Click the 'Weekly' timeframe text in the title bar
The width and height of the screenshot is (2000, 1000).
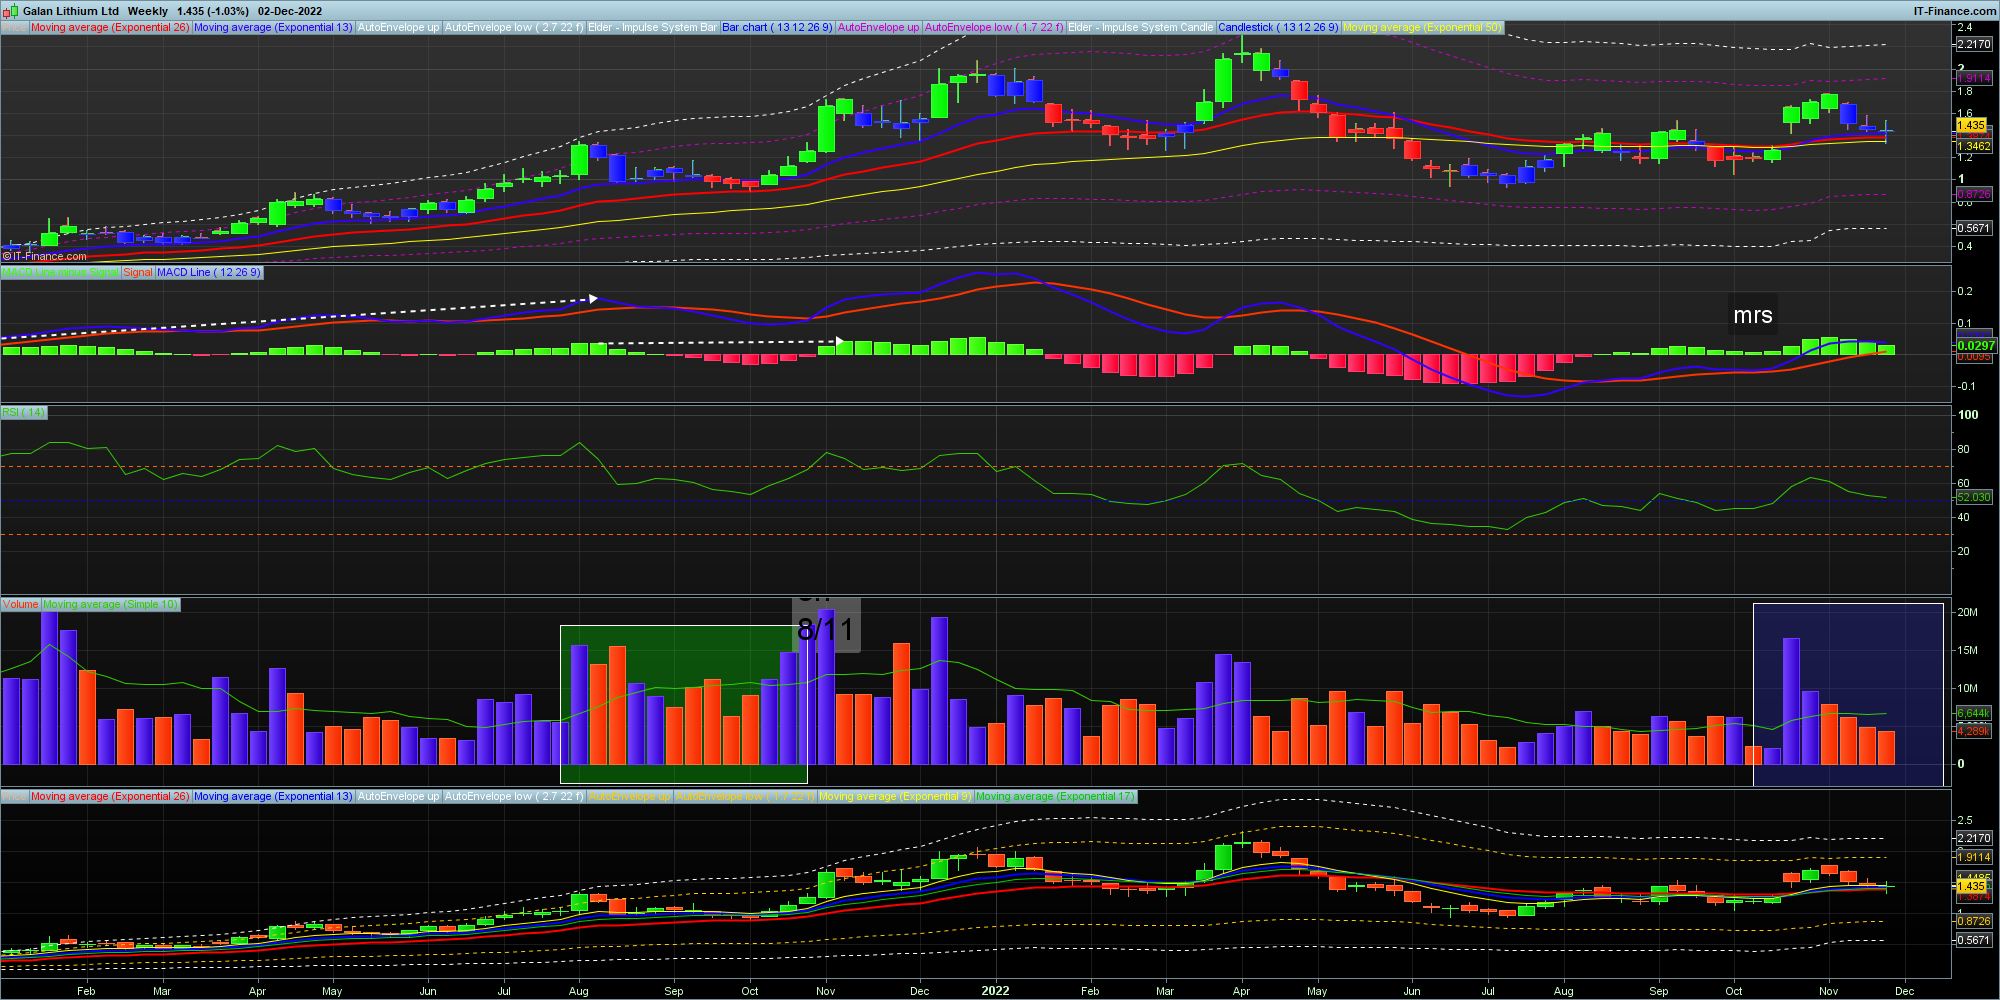coord(148,11)
